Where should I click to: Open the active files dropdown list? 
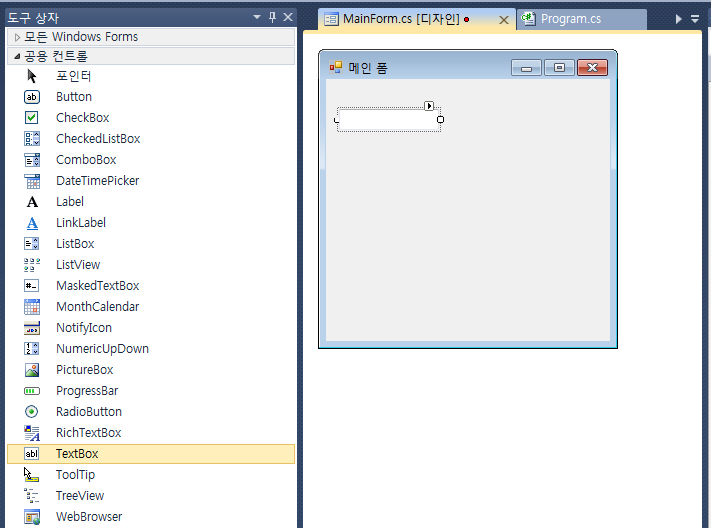(x=695, y=19)
